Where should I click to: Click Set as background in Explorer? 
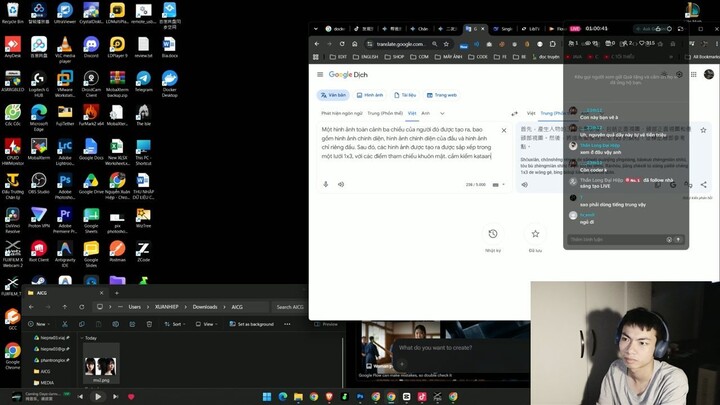coord(251,324)
